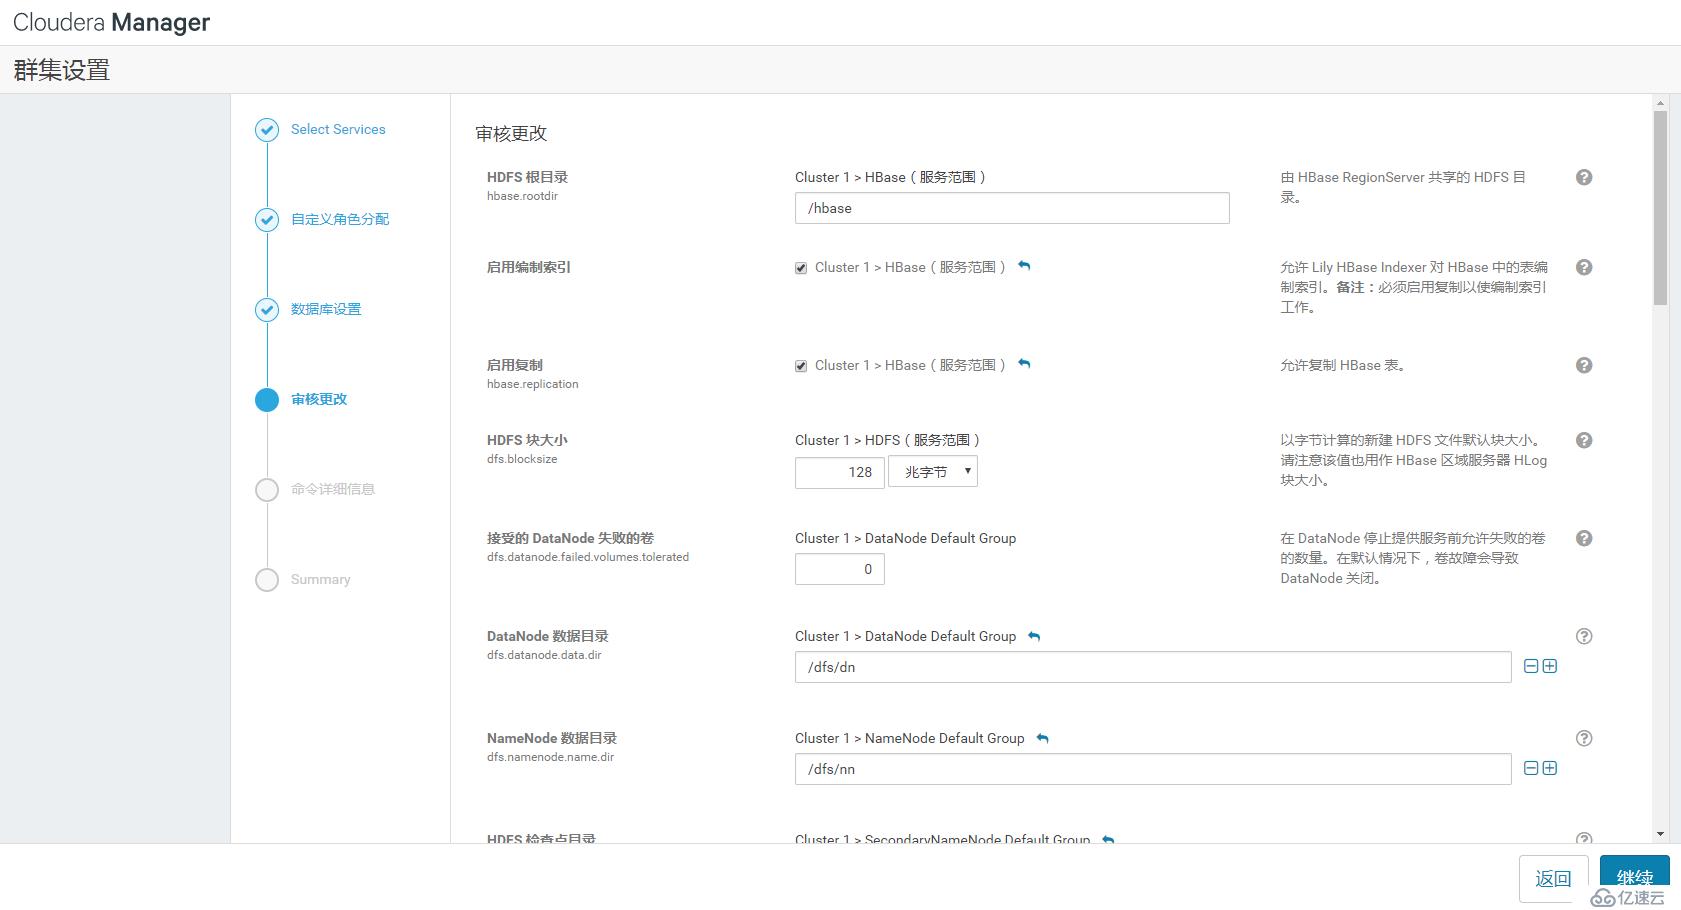Revert DataNode 数据目录 to default value

pyautogui.click(x=1035, y=636)
